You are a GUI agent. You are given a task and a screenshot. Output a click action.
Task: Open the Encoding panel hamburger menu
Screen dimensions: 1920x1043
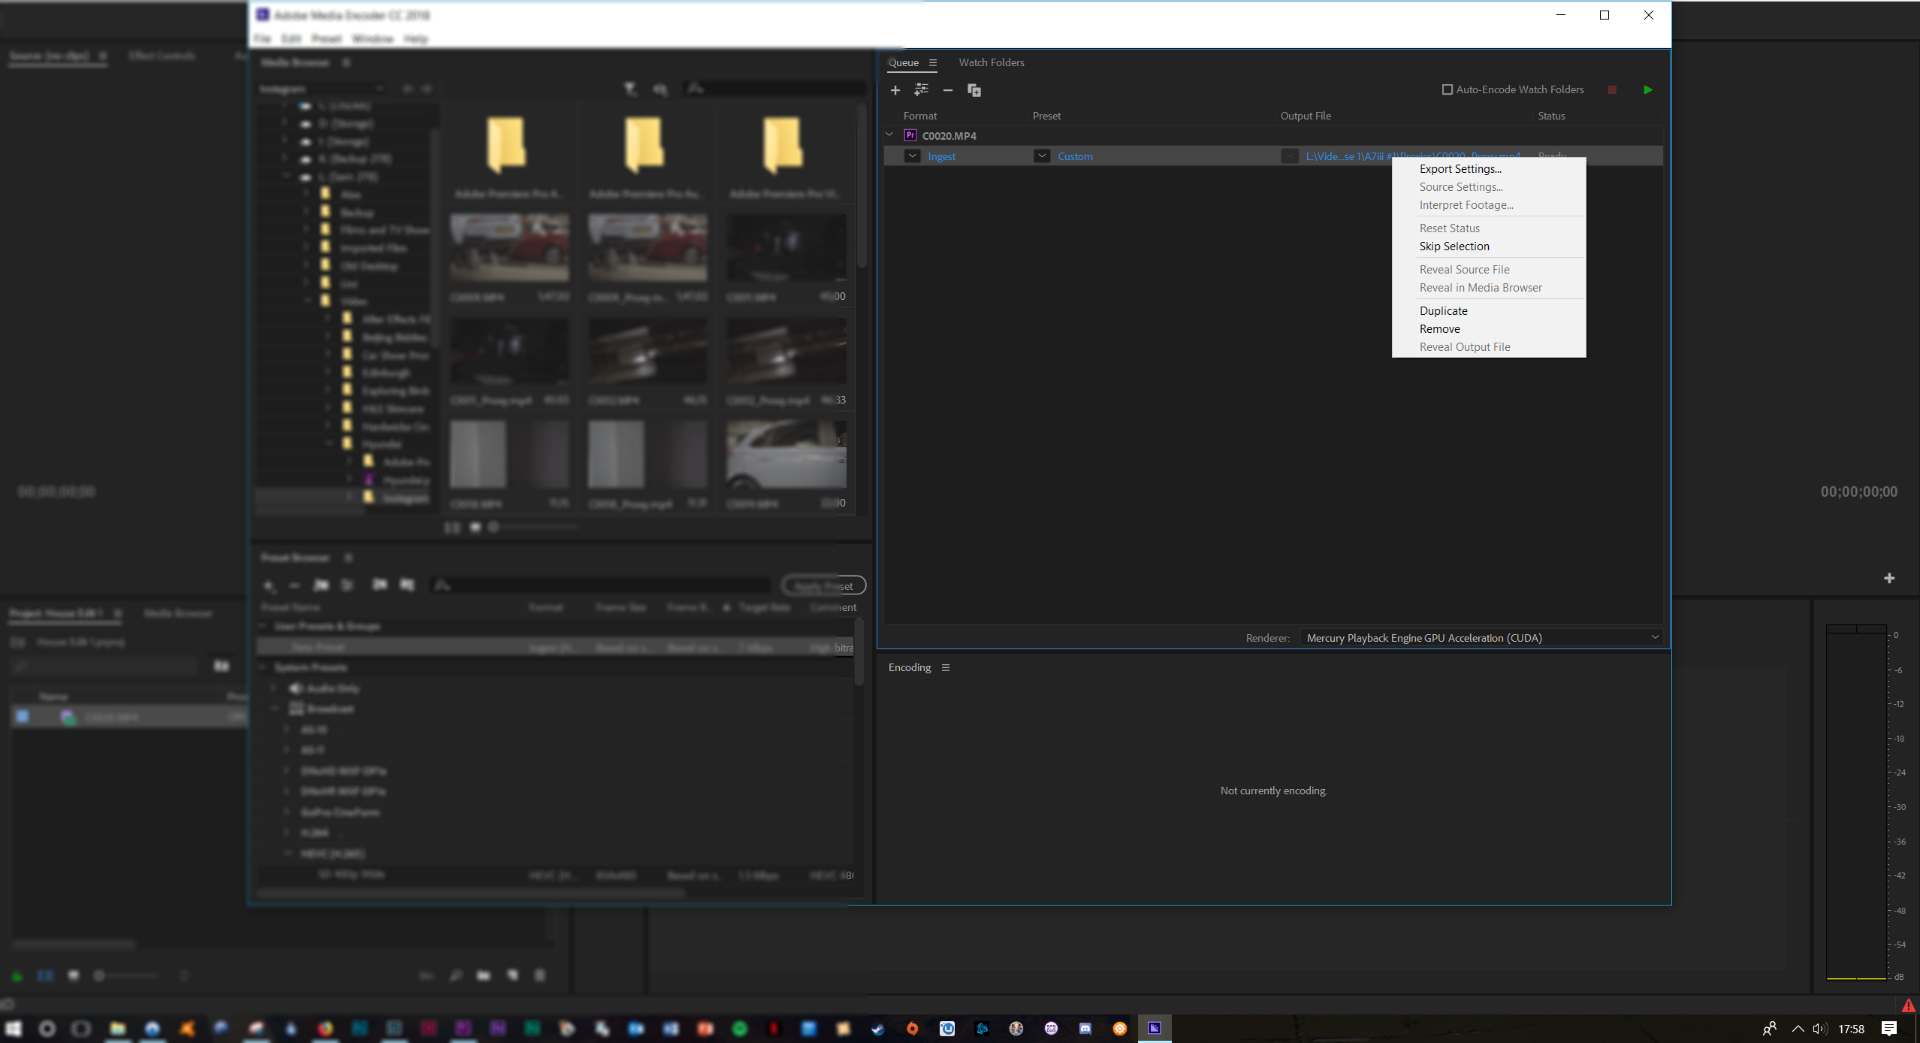945,667
